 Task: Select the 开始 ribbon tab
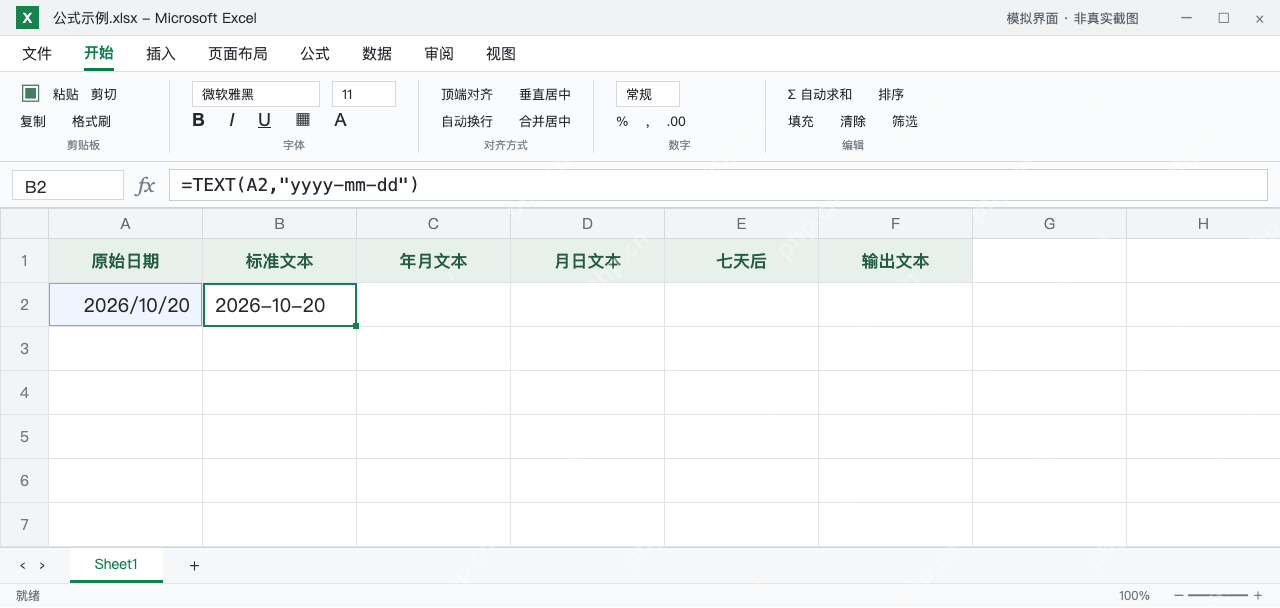tap(99, 54)
